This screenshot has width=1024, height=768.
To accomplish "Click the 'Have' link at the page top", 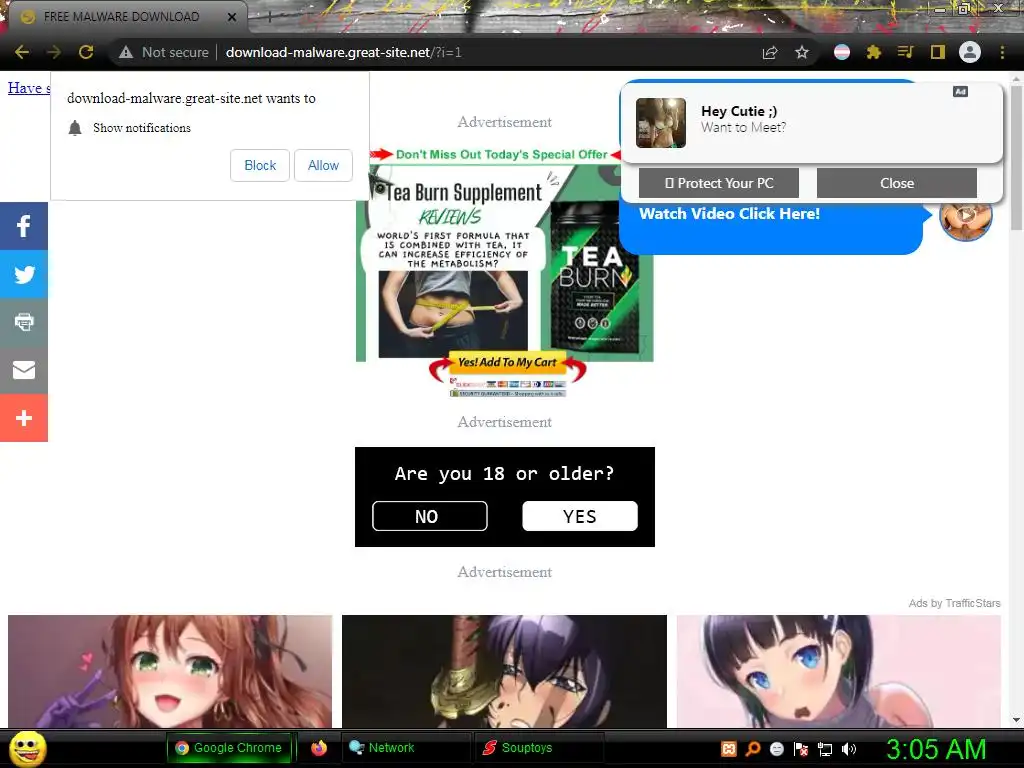I will 28,88.
